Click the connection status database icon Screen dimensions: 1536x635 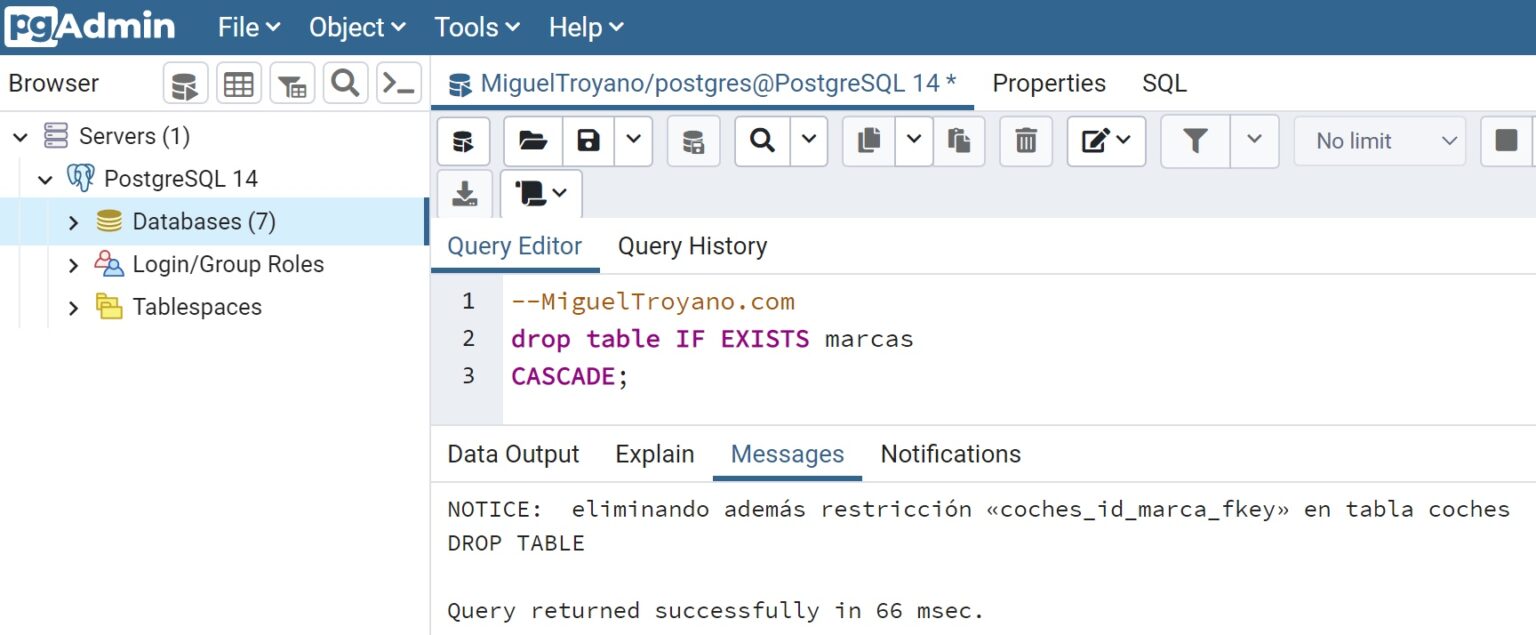pos(463,141)
